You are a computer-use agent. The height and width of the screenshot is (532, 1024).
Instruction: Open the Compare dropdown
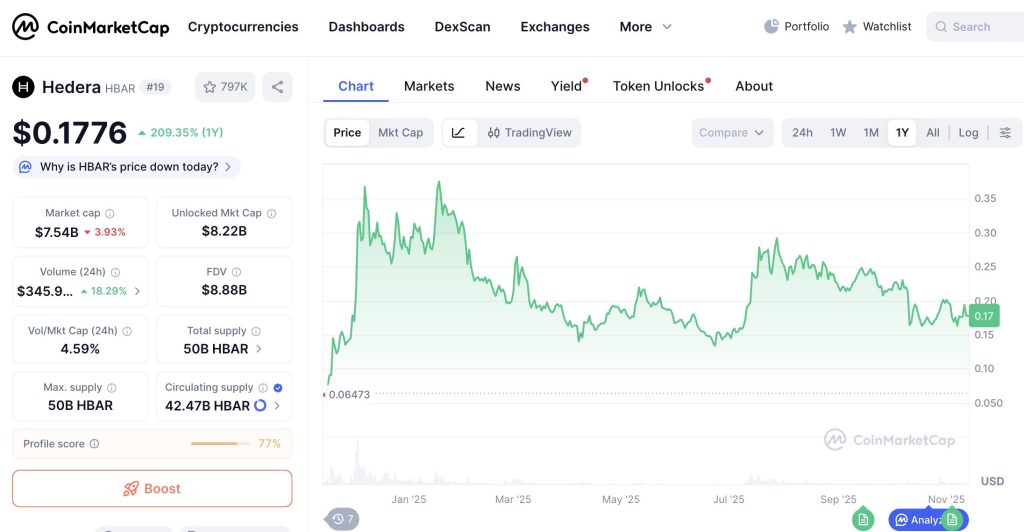732,133
